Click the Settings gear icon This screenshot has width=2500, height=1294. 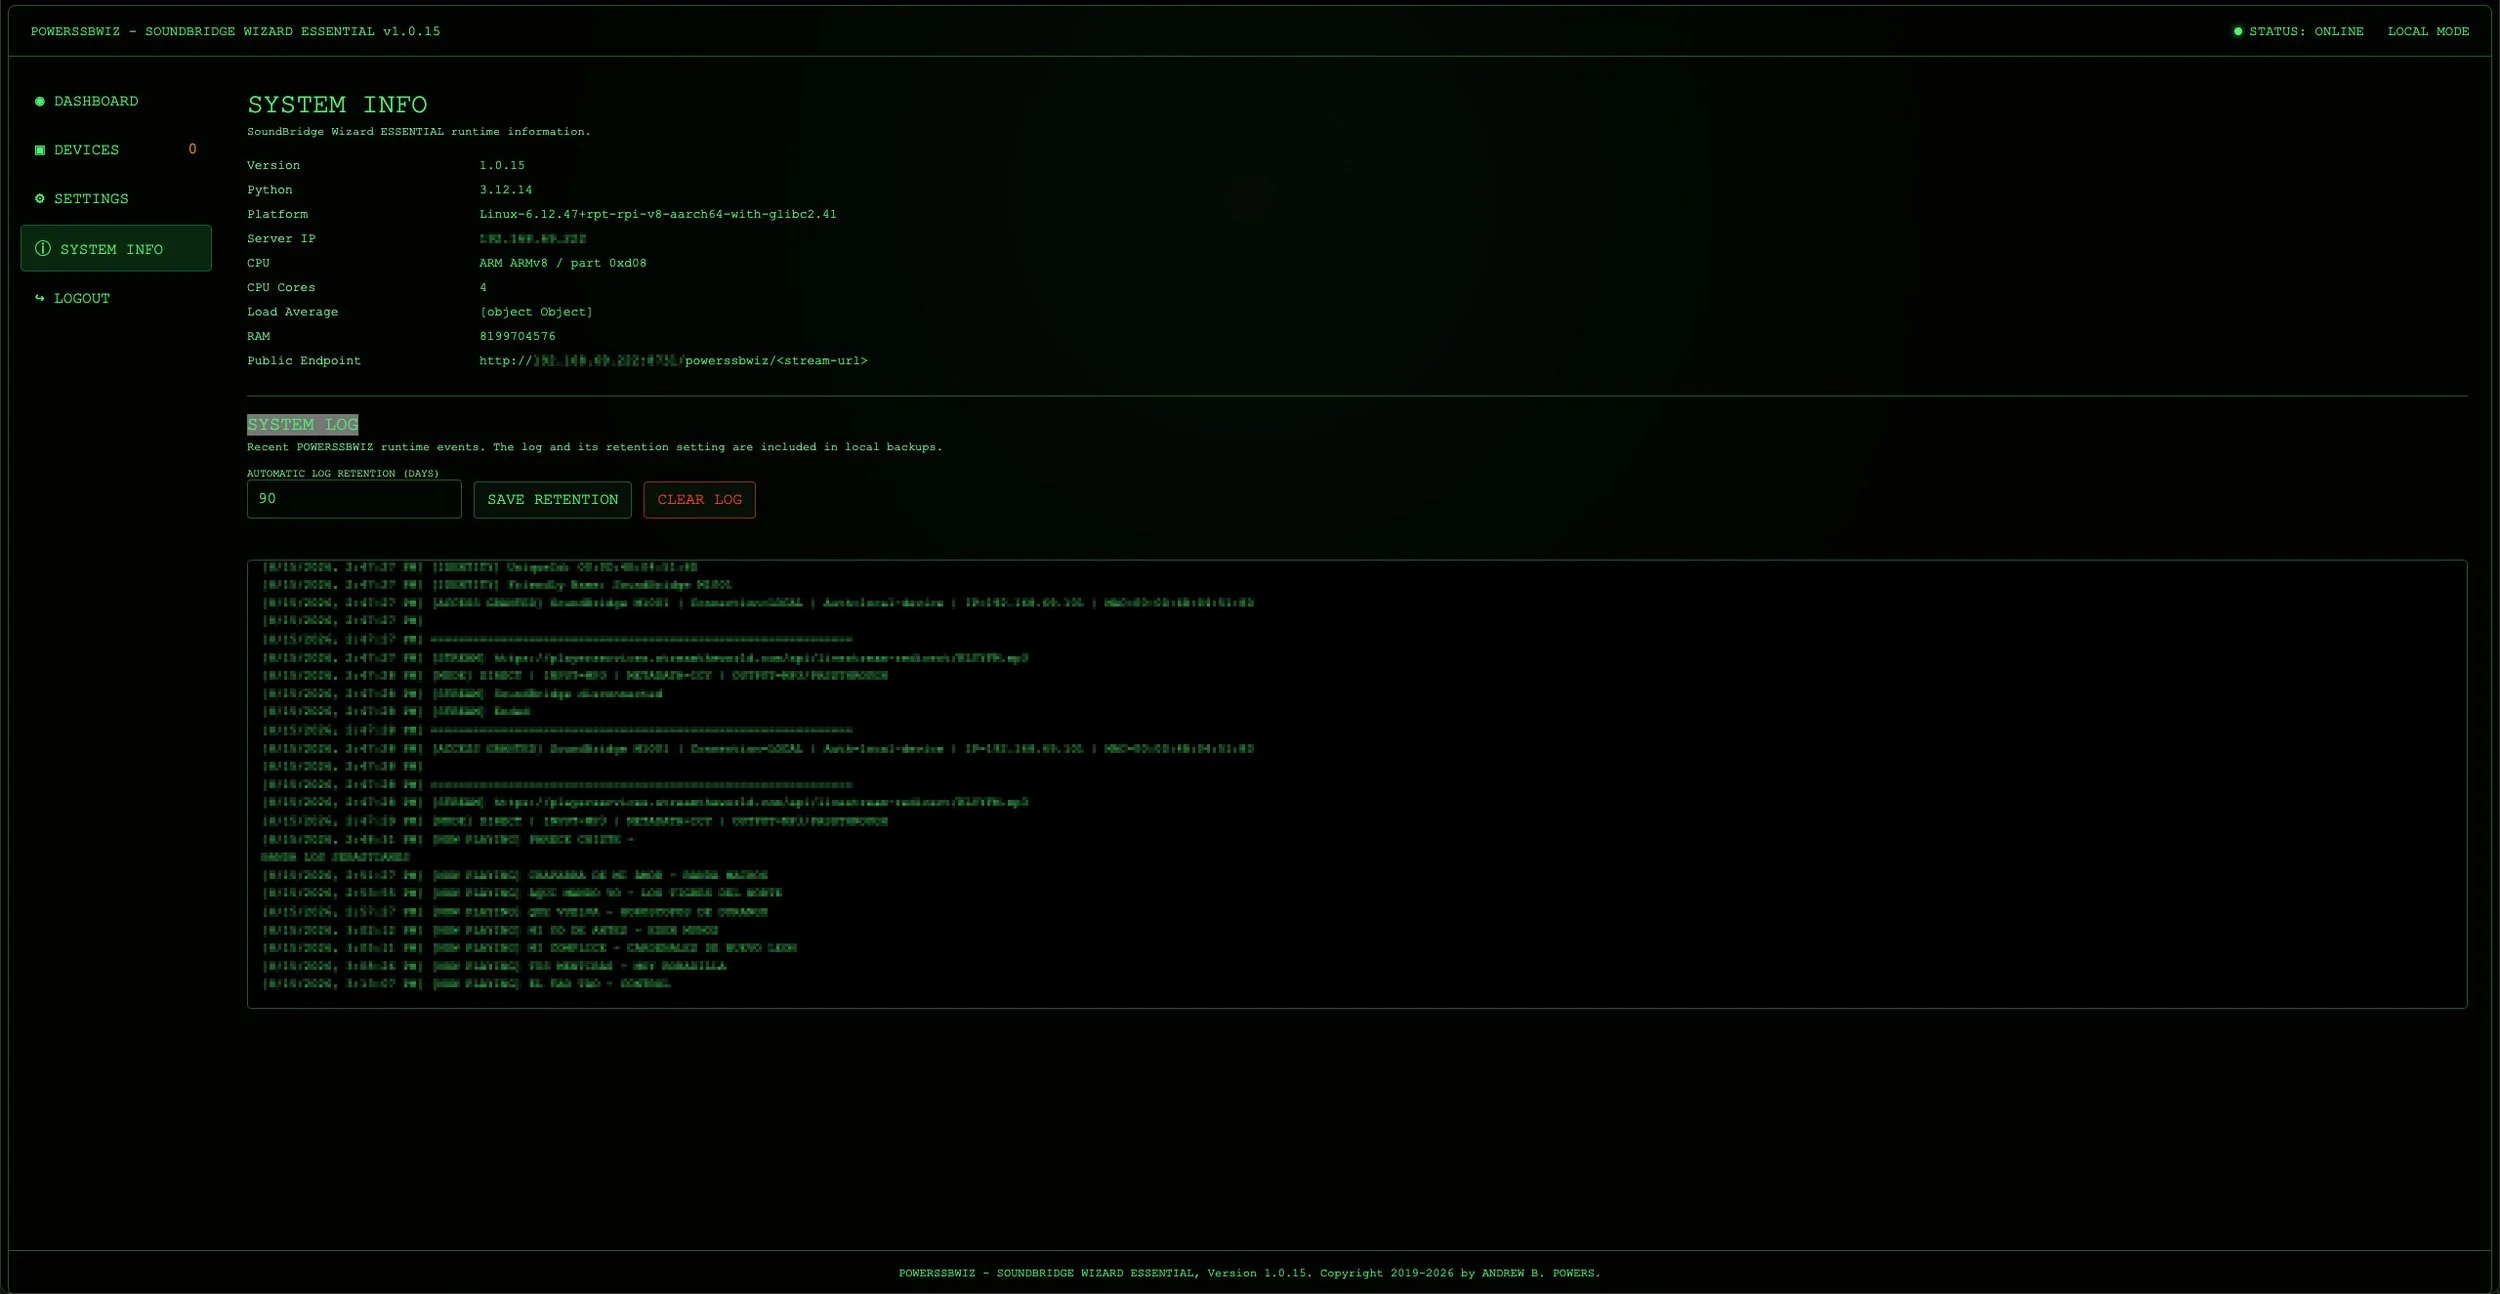pyautogui.click(x=40, y=198)
